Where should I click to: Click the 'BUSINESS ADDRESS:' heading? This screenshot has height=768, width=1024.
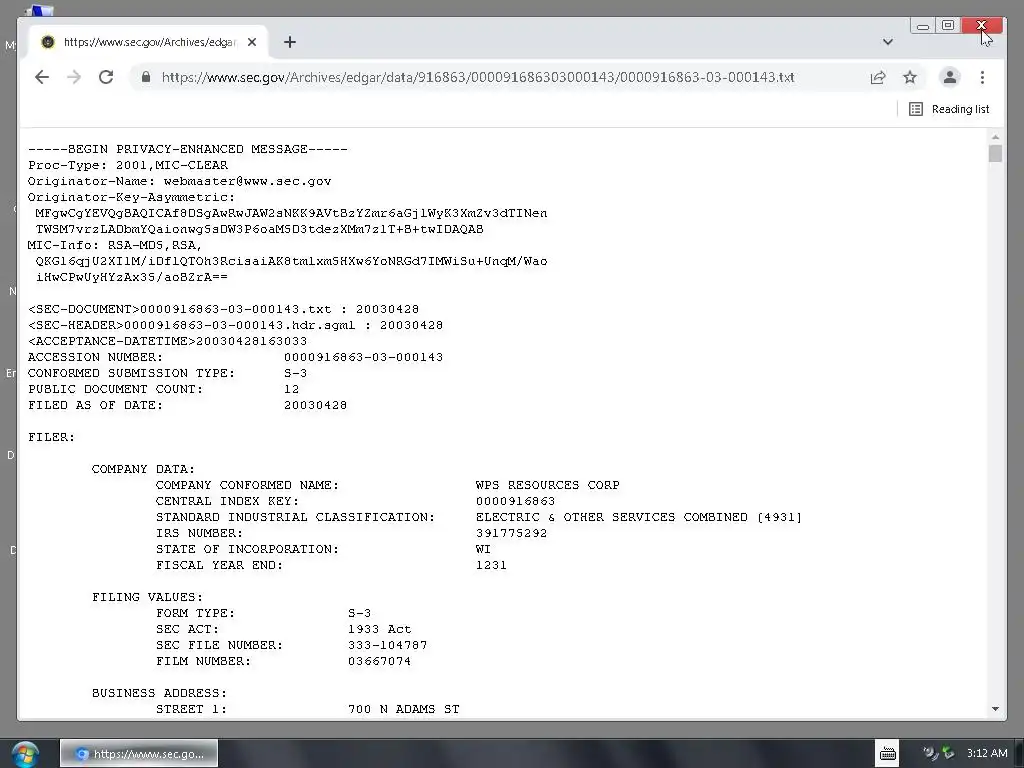[159, 694]
